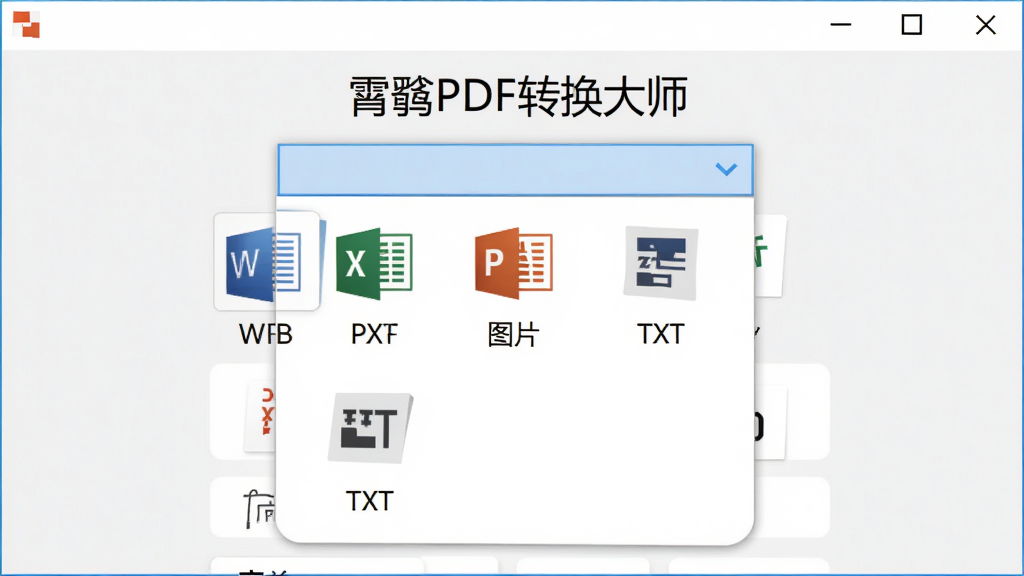
Task: Select the top-row TXT icon
Action: click(x=661, y=263)
